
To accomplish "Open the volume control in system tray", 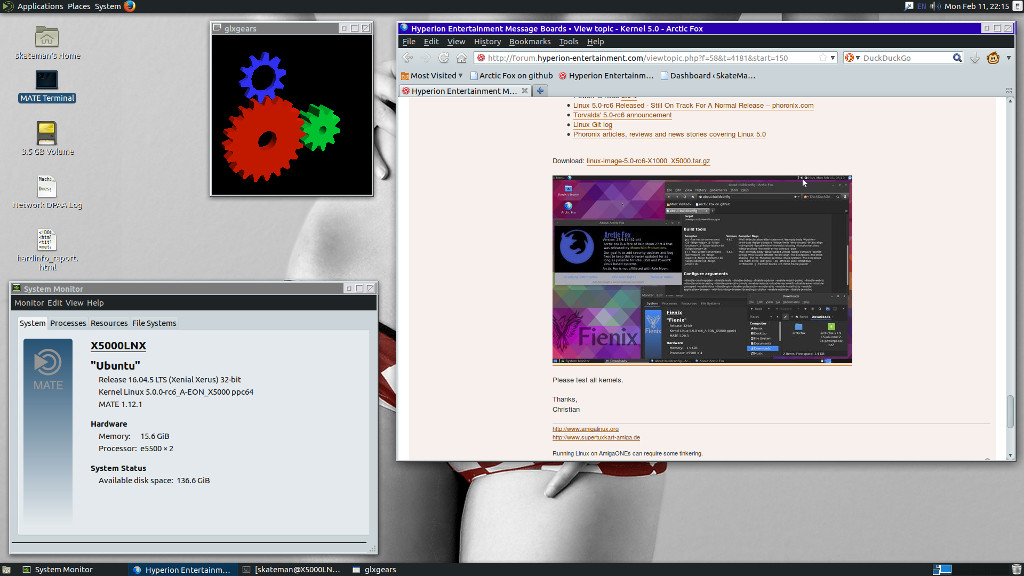I will pos(935,6).
